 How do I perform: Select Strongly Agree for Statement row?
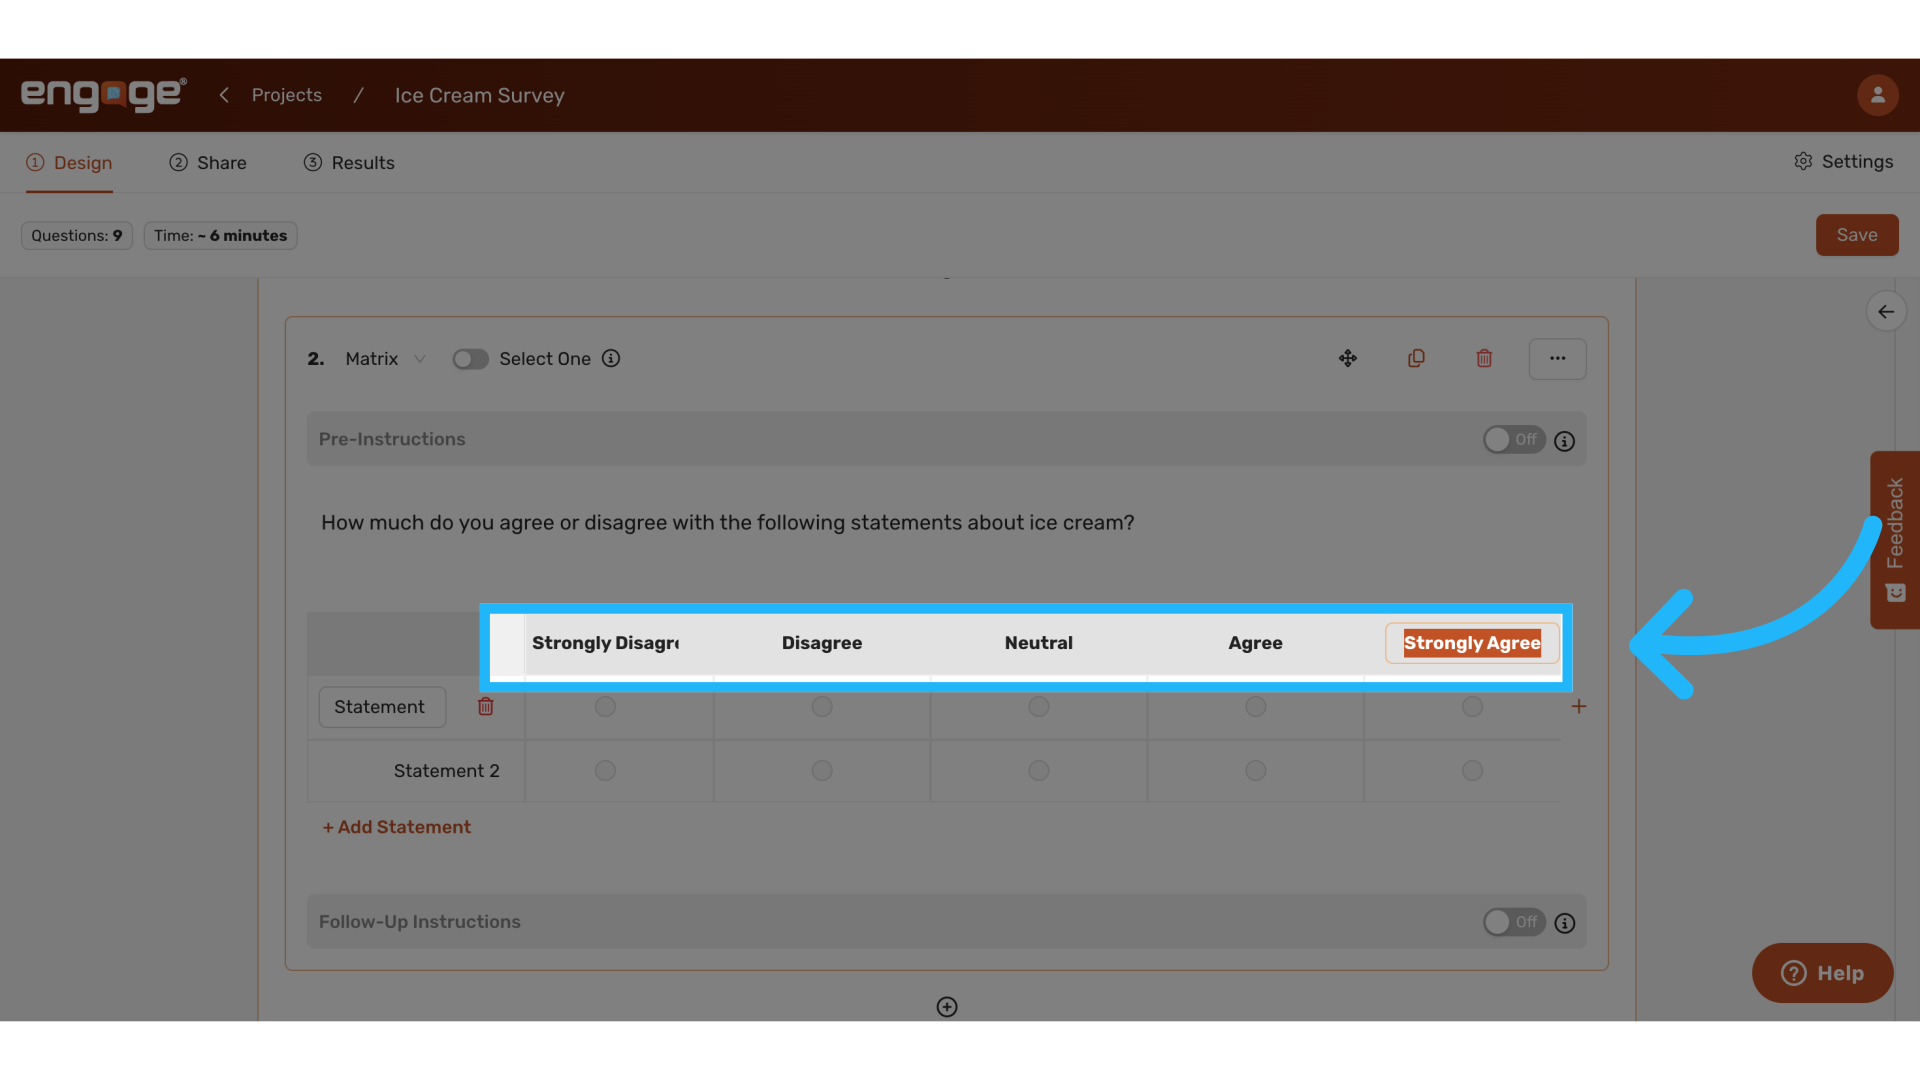[1472, 707]
